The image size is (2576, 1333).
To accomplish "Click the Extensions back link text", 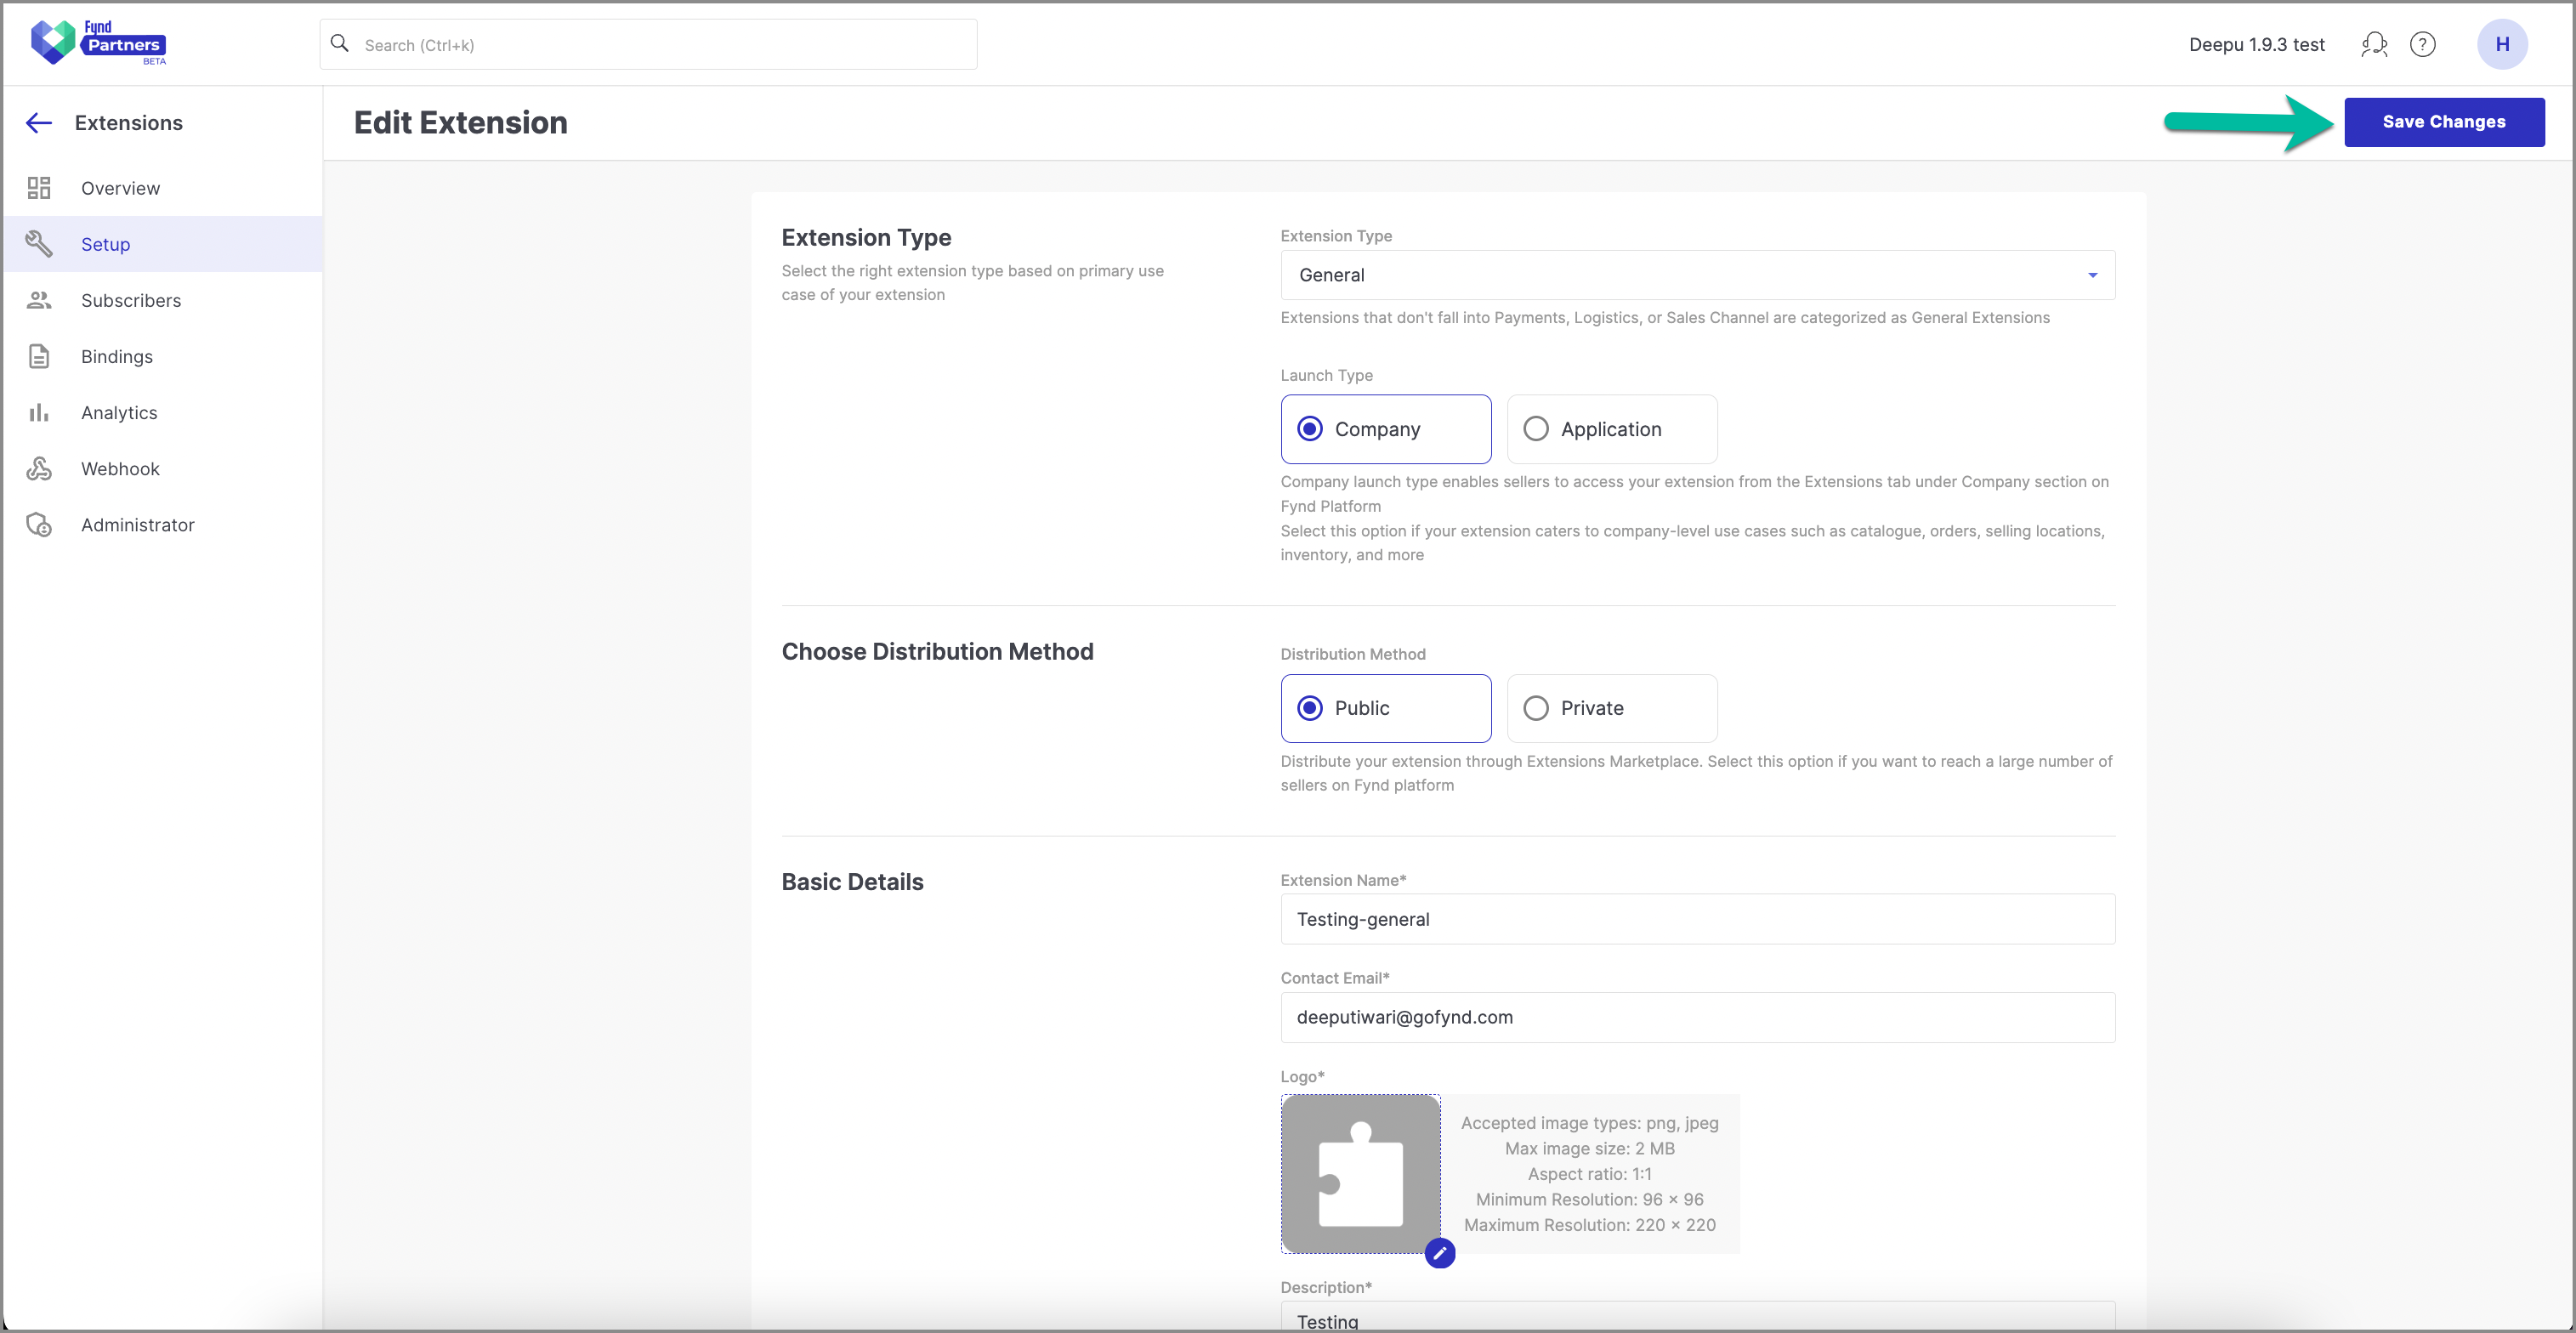I will point(129,123).
